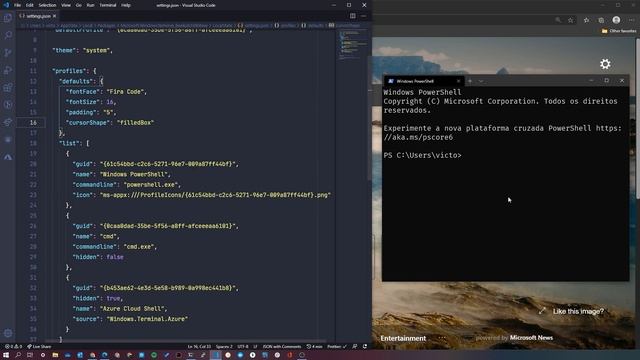
Task: Open new tab in Windows Terminal
Action: point(470,81)
